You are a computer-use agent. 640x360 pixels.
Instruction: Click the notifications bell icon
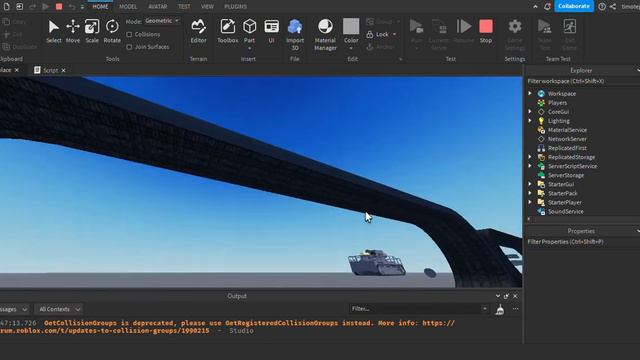[547, 7]
